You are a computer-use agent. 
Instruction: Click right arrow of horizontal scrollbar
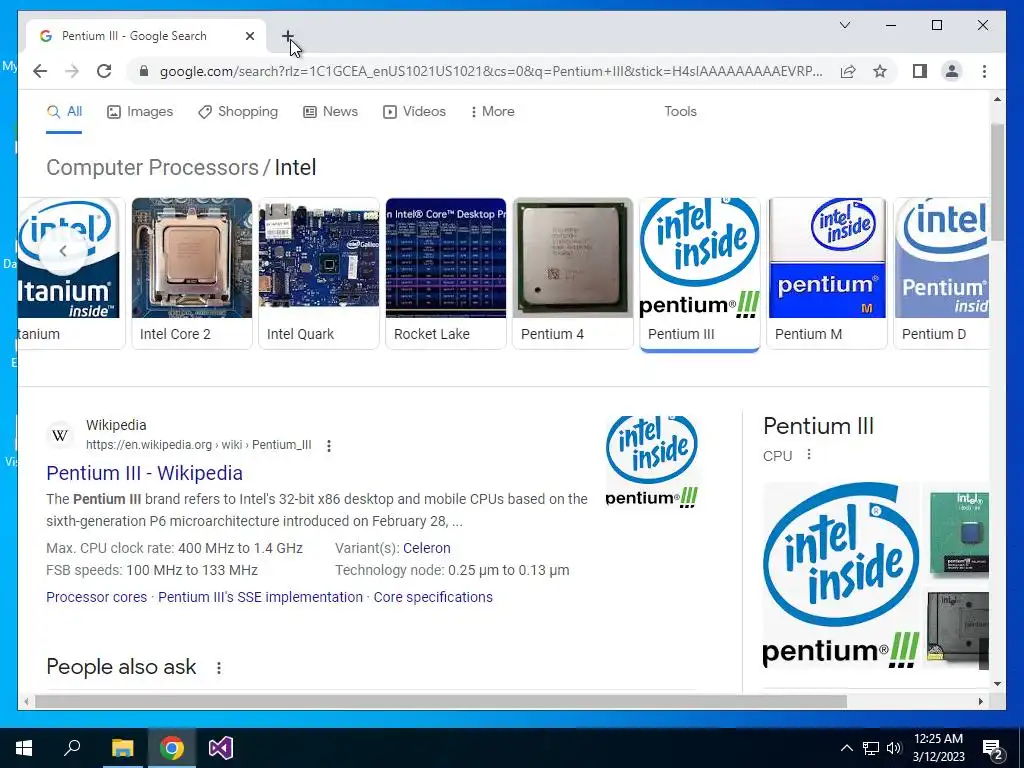pos(980,701)
